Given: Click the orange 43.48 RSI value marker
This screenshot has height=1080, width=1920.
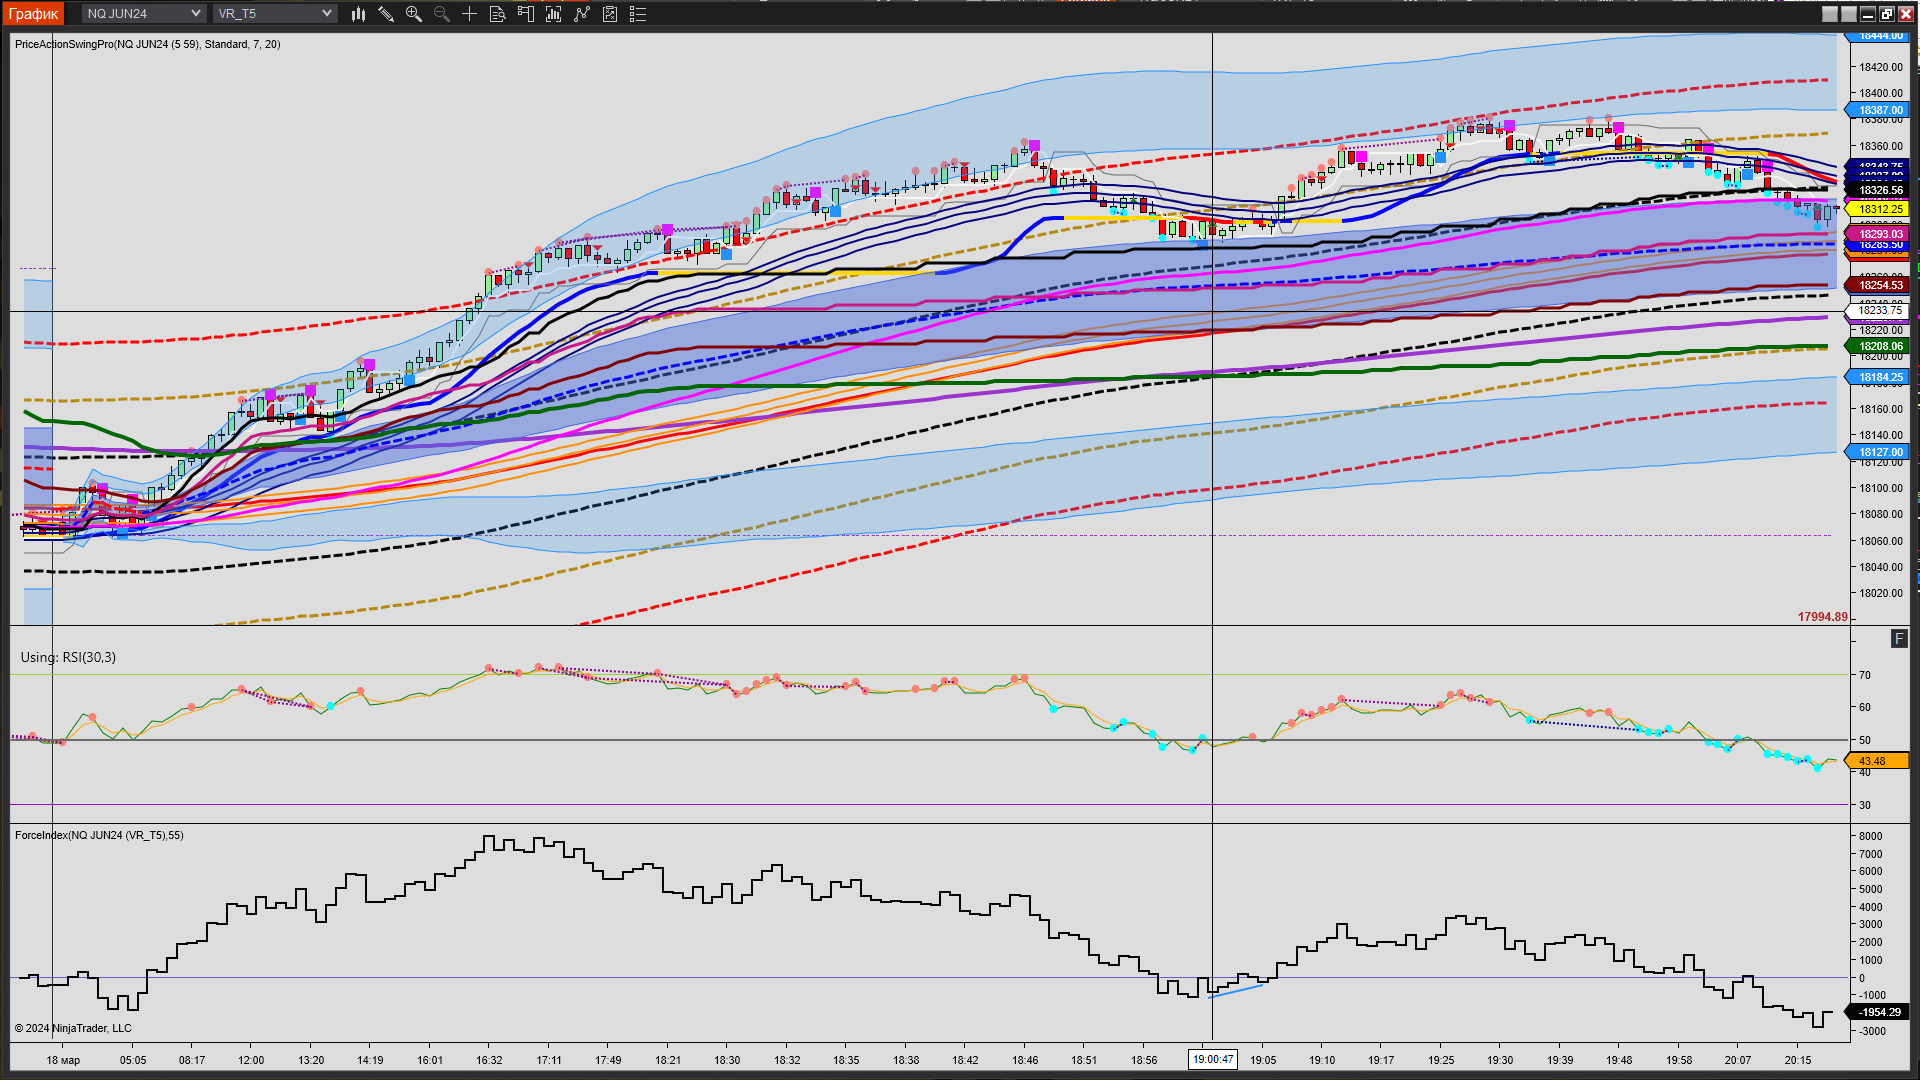Looking at the screenshot, I should click(1877, 761).
